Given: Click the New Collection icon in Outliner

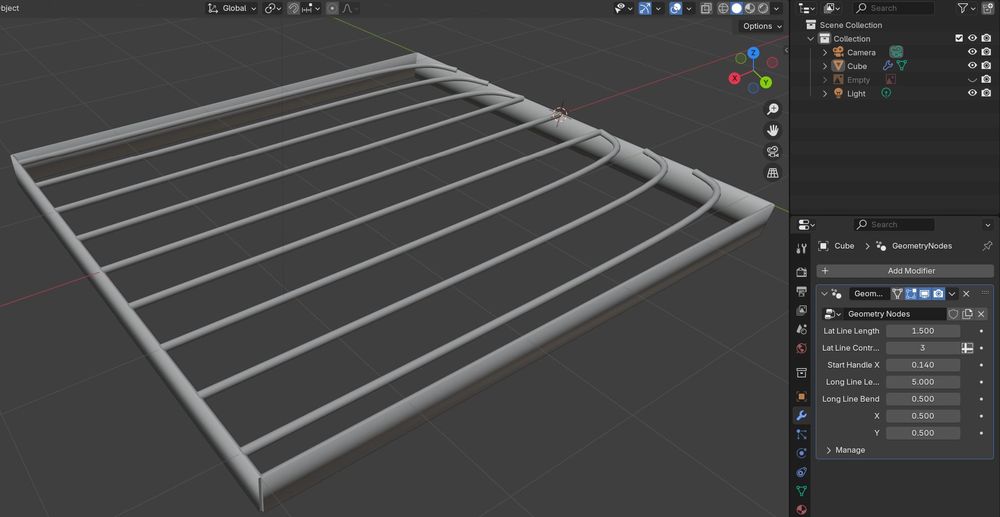Looking at the screenshot, I should (987, 8).
